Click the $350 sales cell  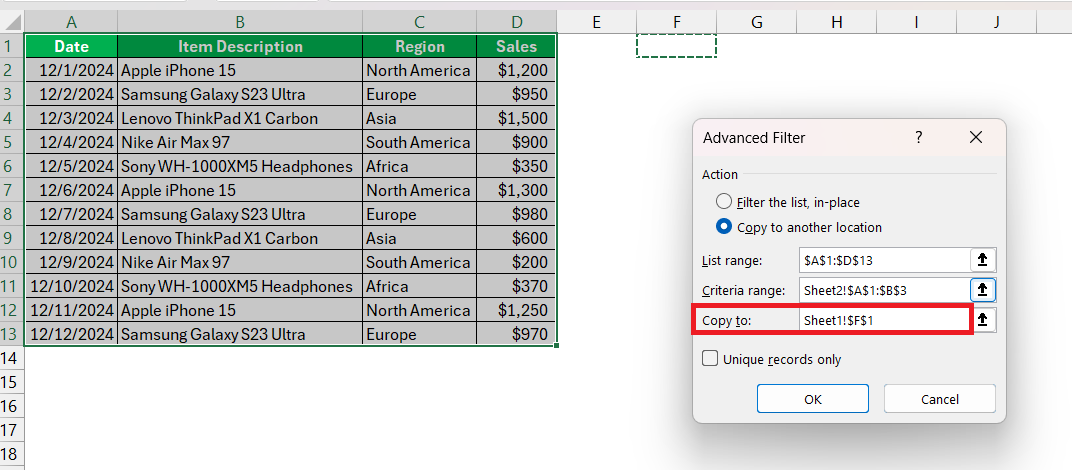coord(517,166)
